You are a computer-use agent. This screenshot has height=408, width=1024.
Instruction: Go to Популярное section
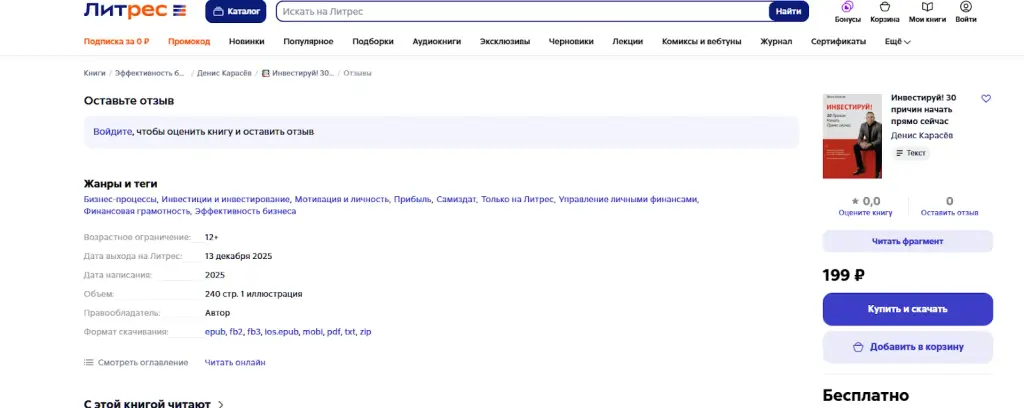pyautogui.click(x=308, y=41)
